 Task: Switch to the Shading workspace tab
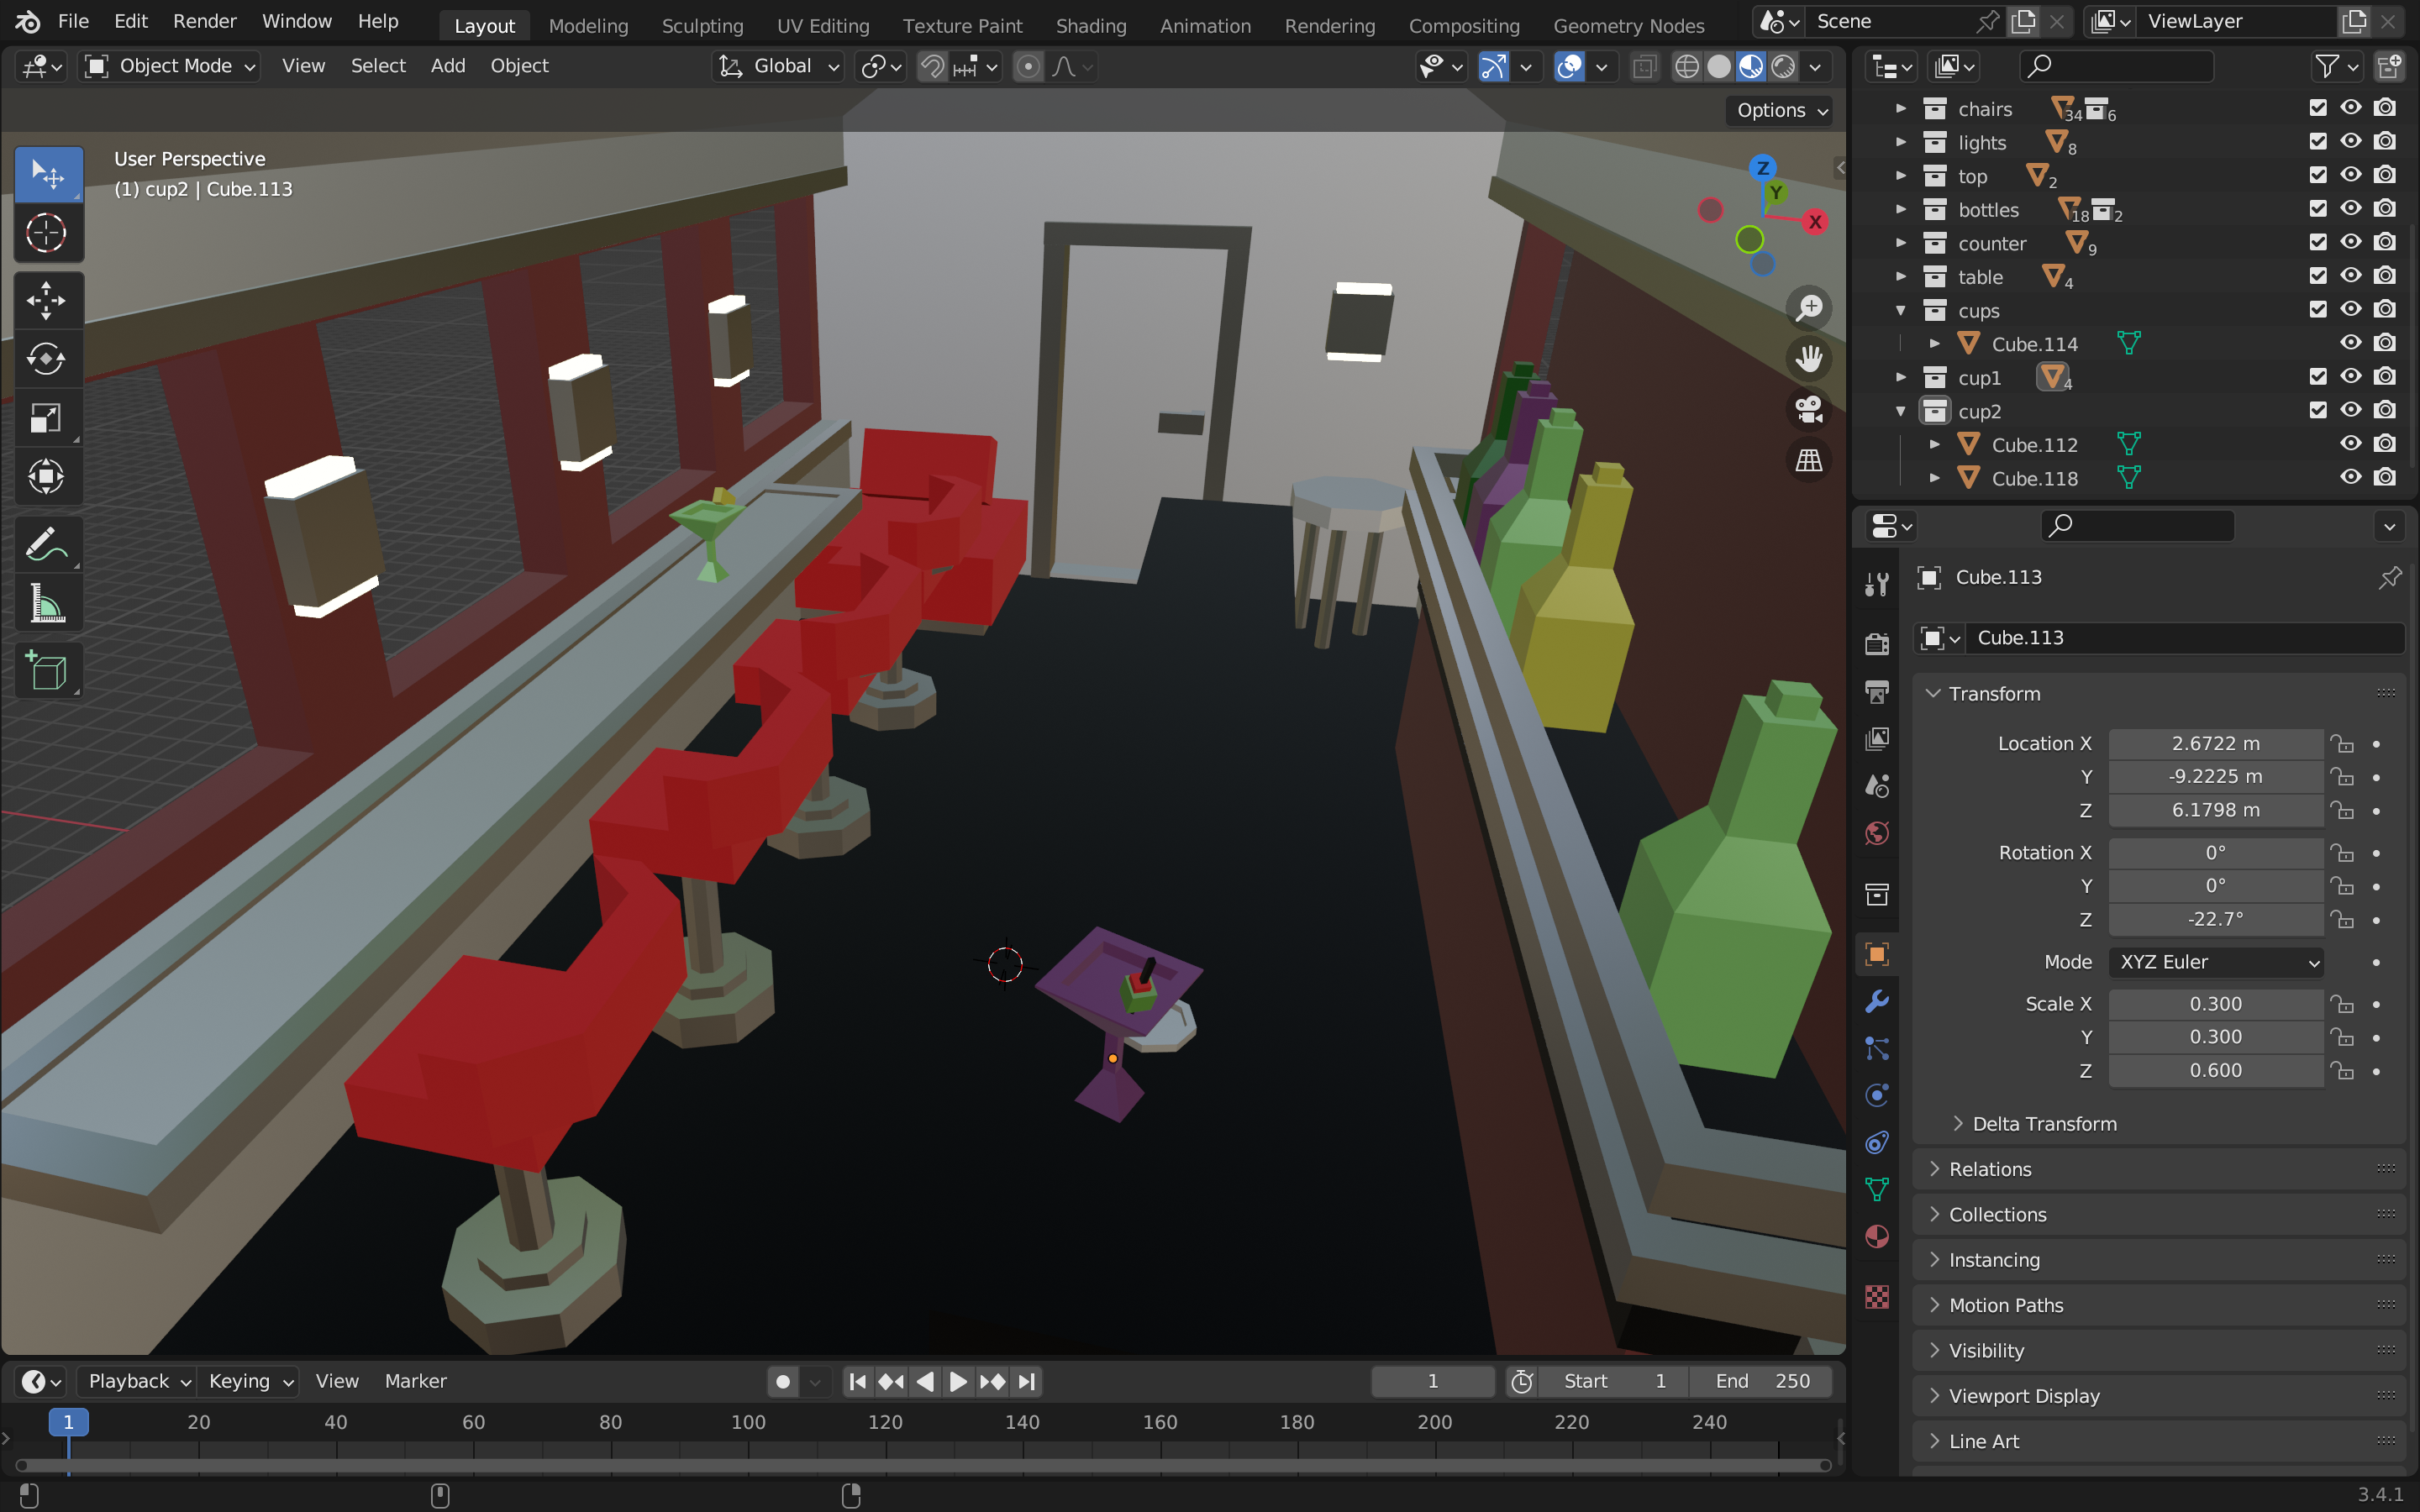pyautogui.click(x=1090, y=26)
